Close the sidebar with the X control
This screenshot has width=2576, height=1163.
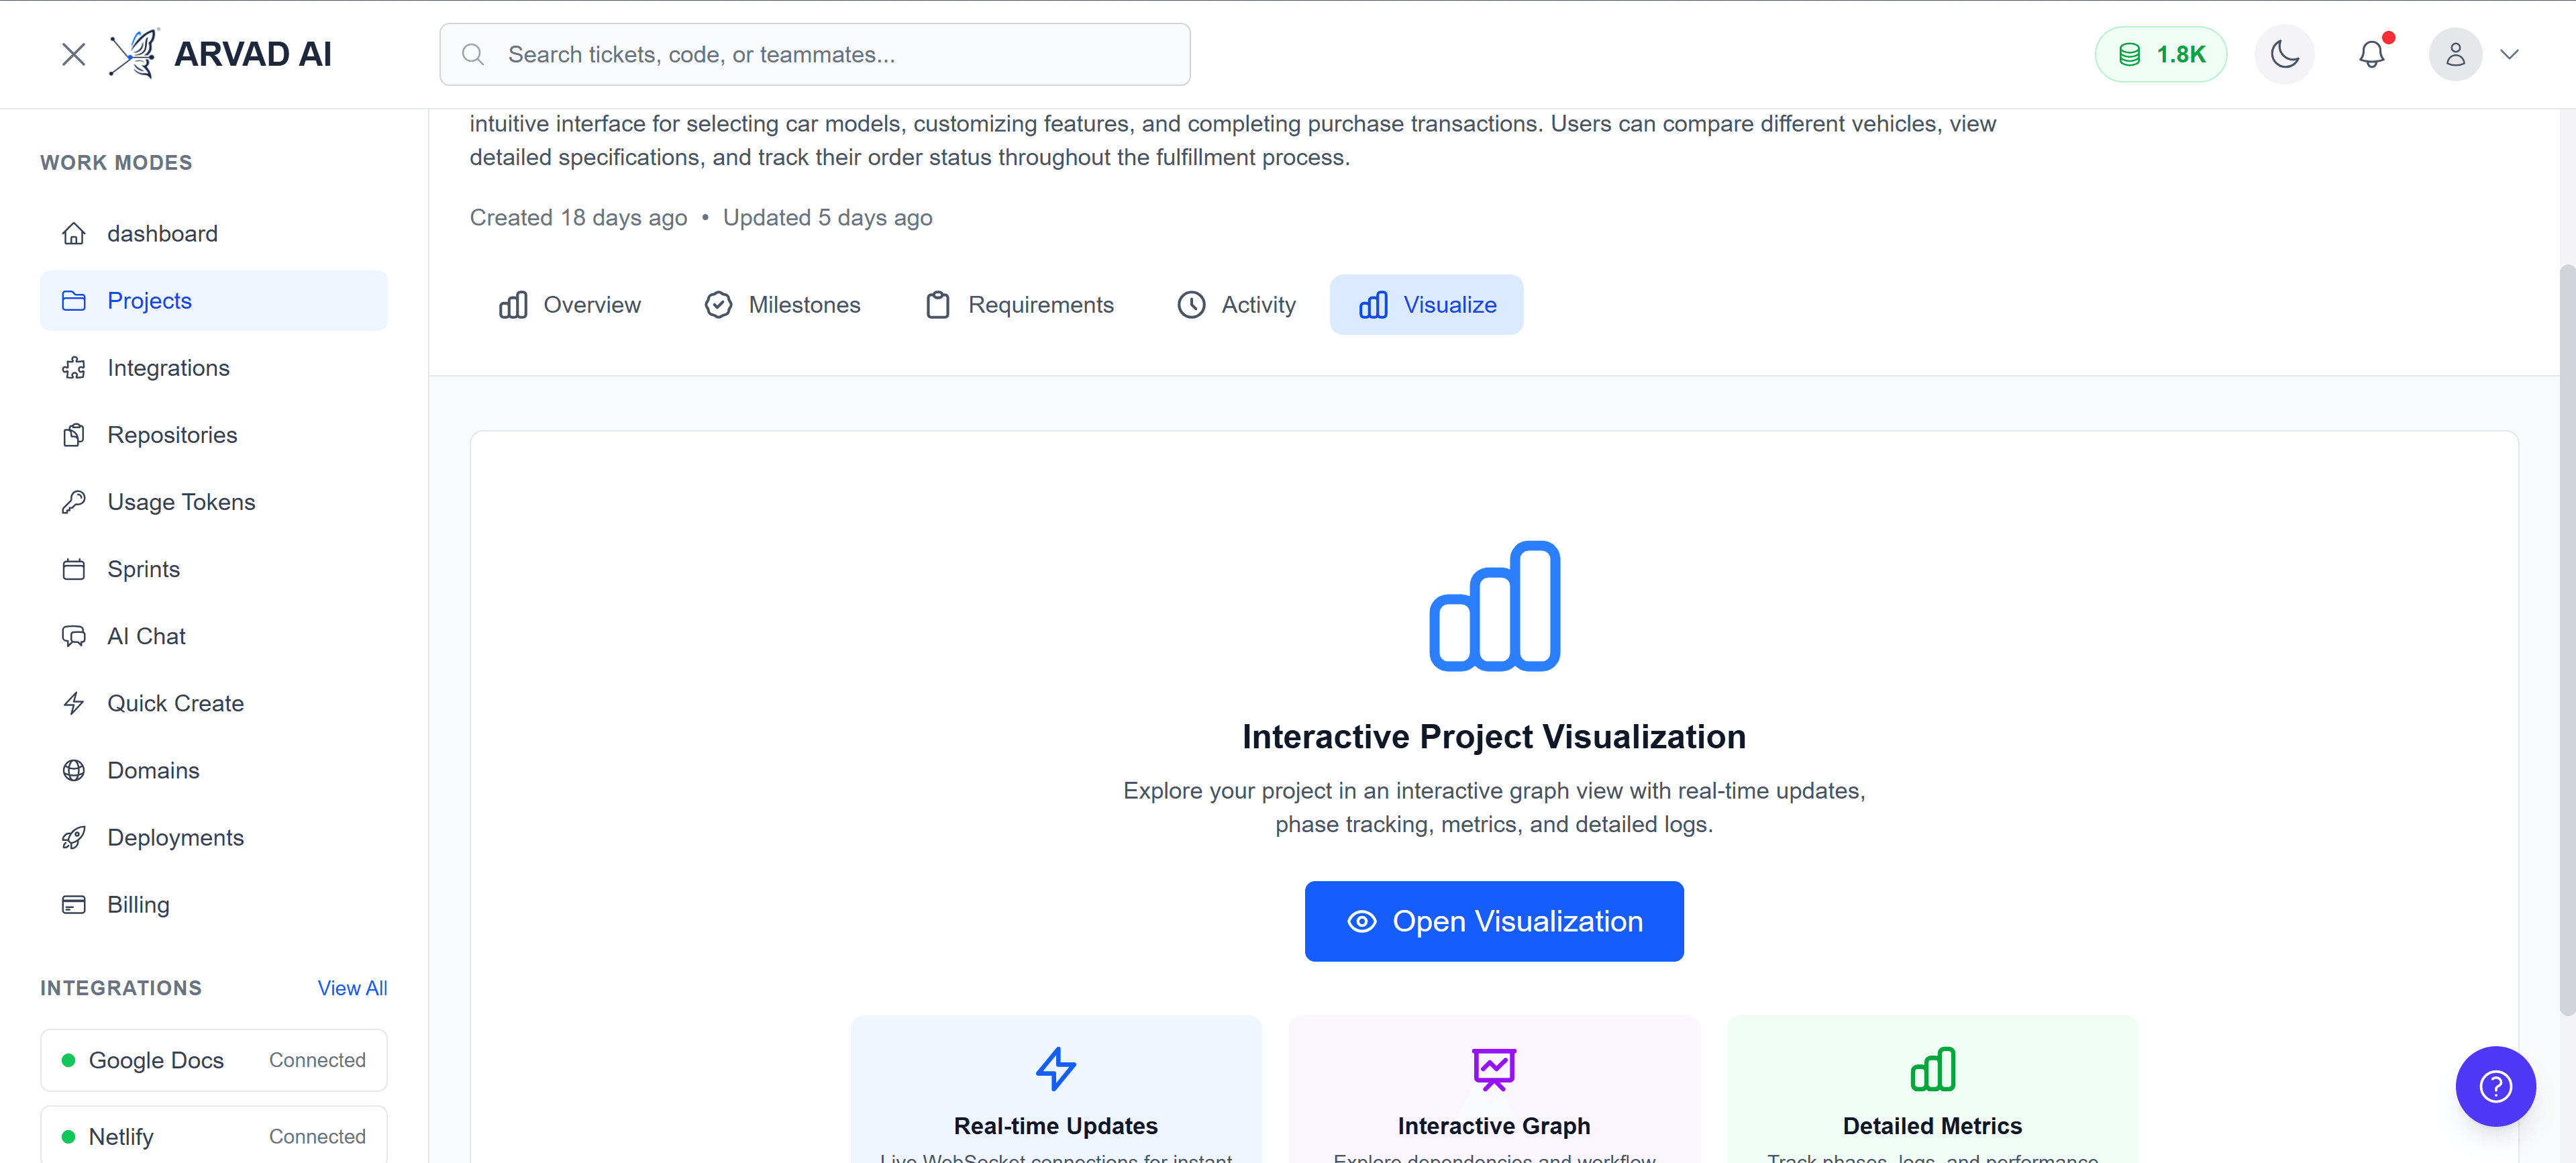(73, 54)
